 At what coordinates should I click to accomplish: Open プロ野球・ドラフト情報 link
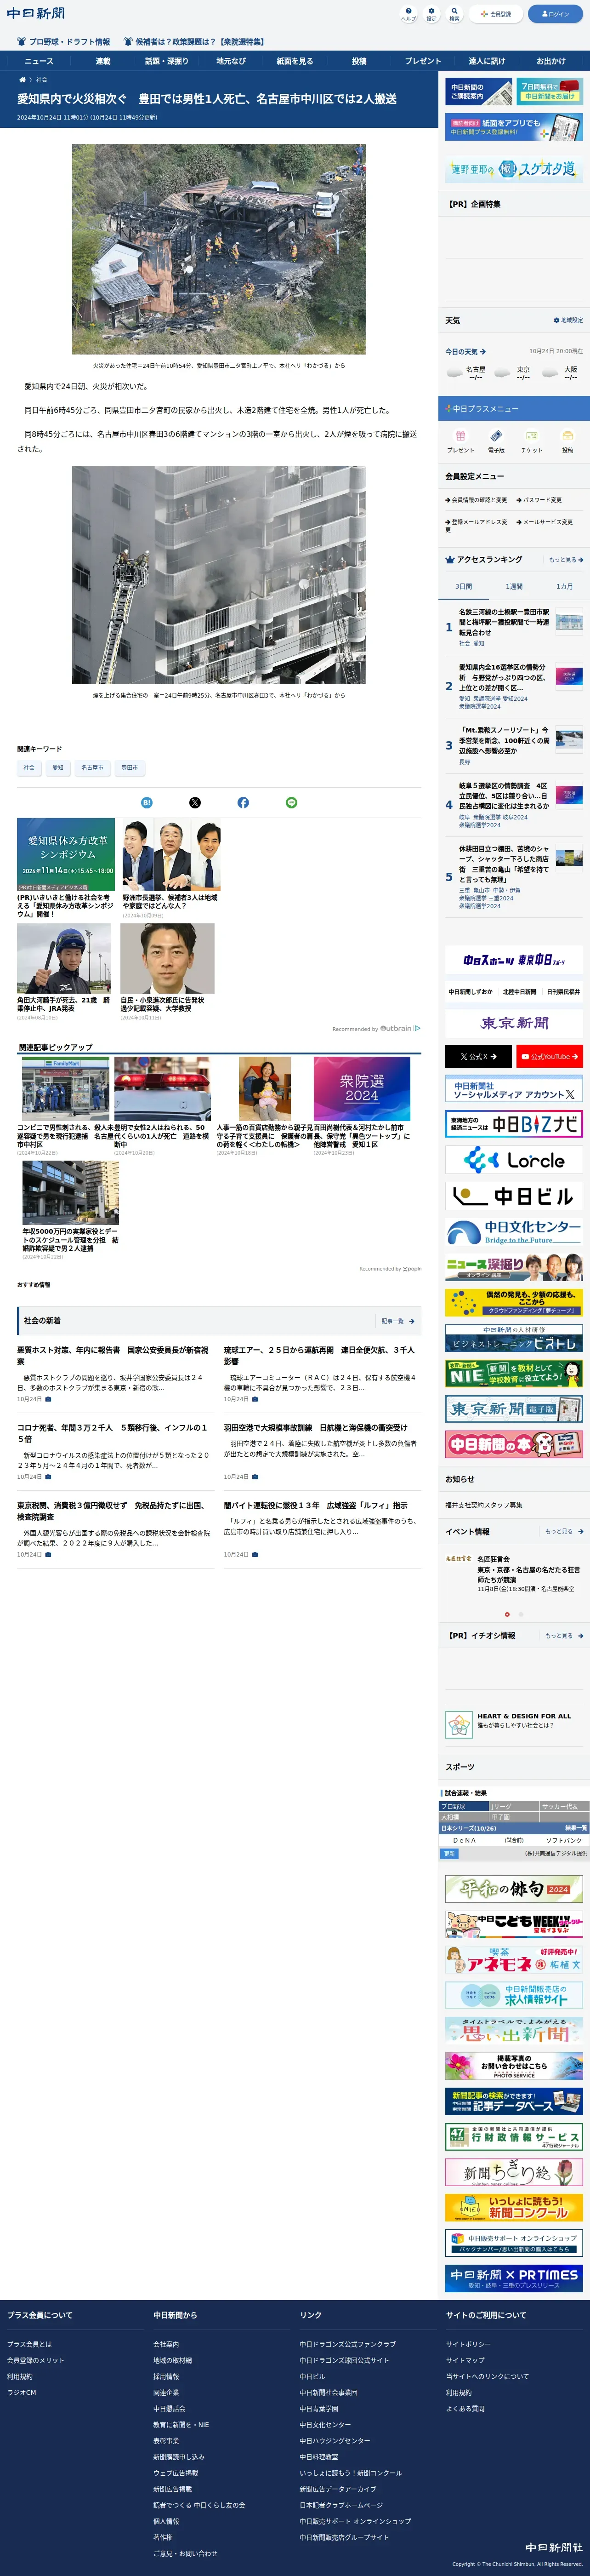[x=63, y=42]
